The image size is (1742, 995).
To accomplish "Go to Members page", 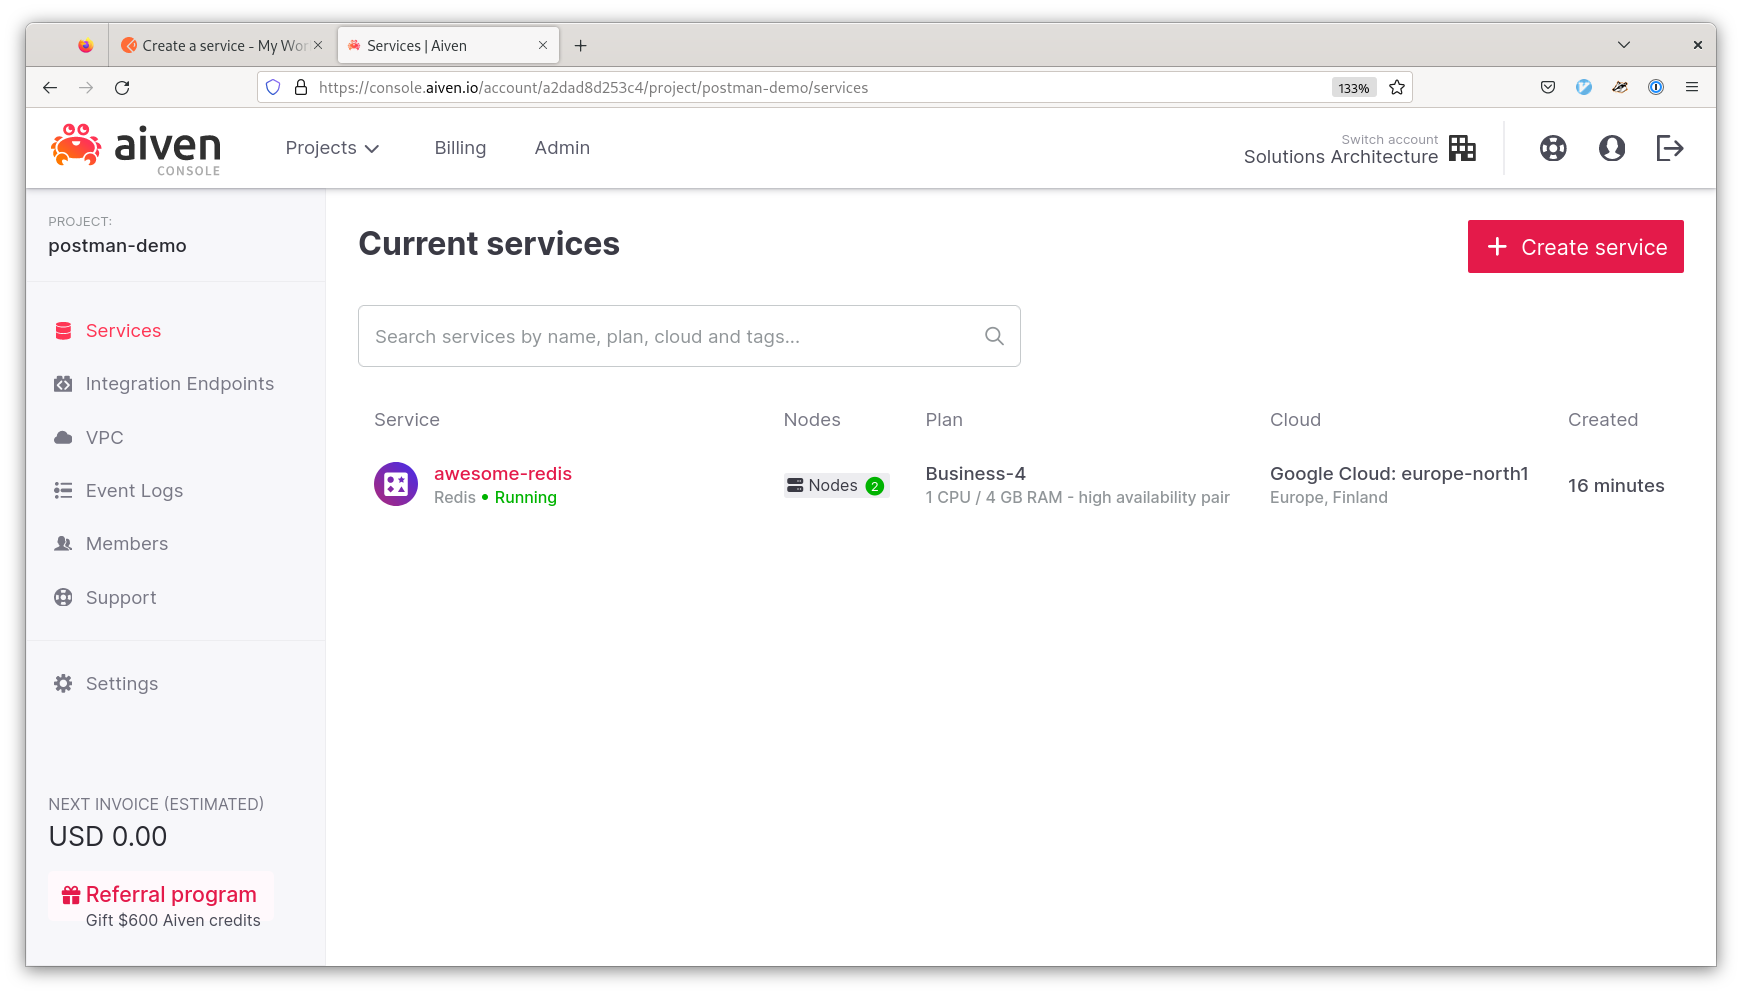I will pos(127,544).
